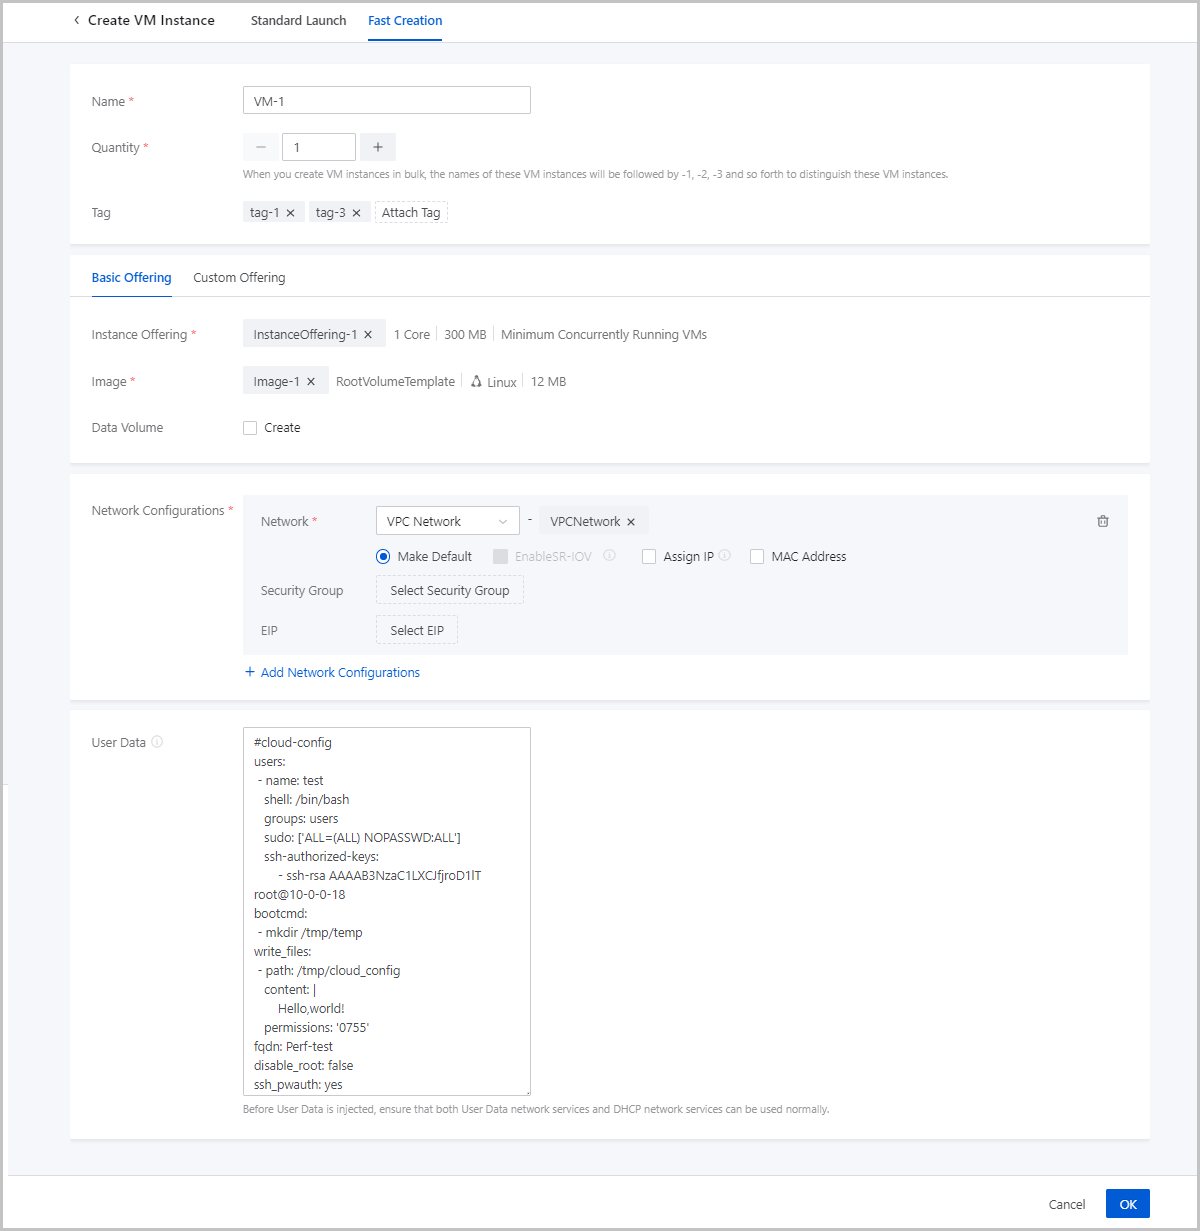Click the User Data info icon
Viewport: 1200px width, 1231px height.
click(x=157, y=742)
